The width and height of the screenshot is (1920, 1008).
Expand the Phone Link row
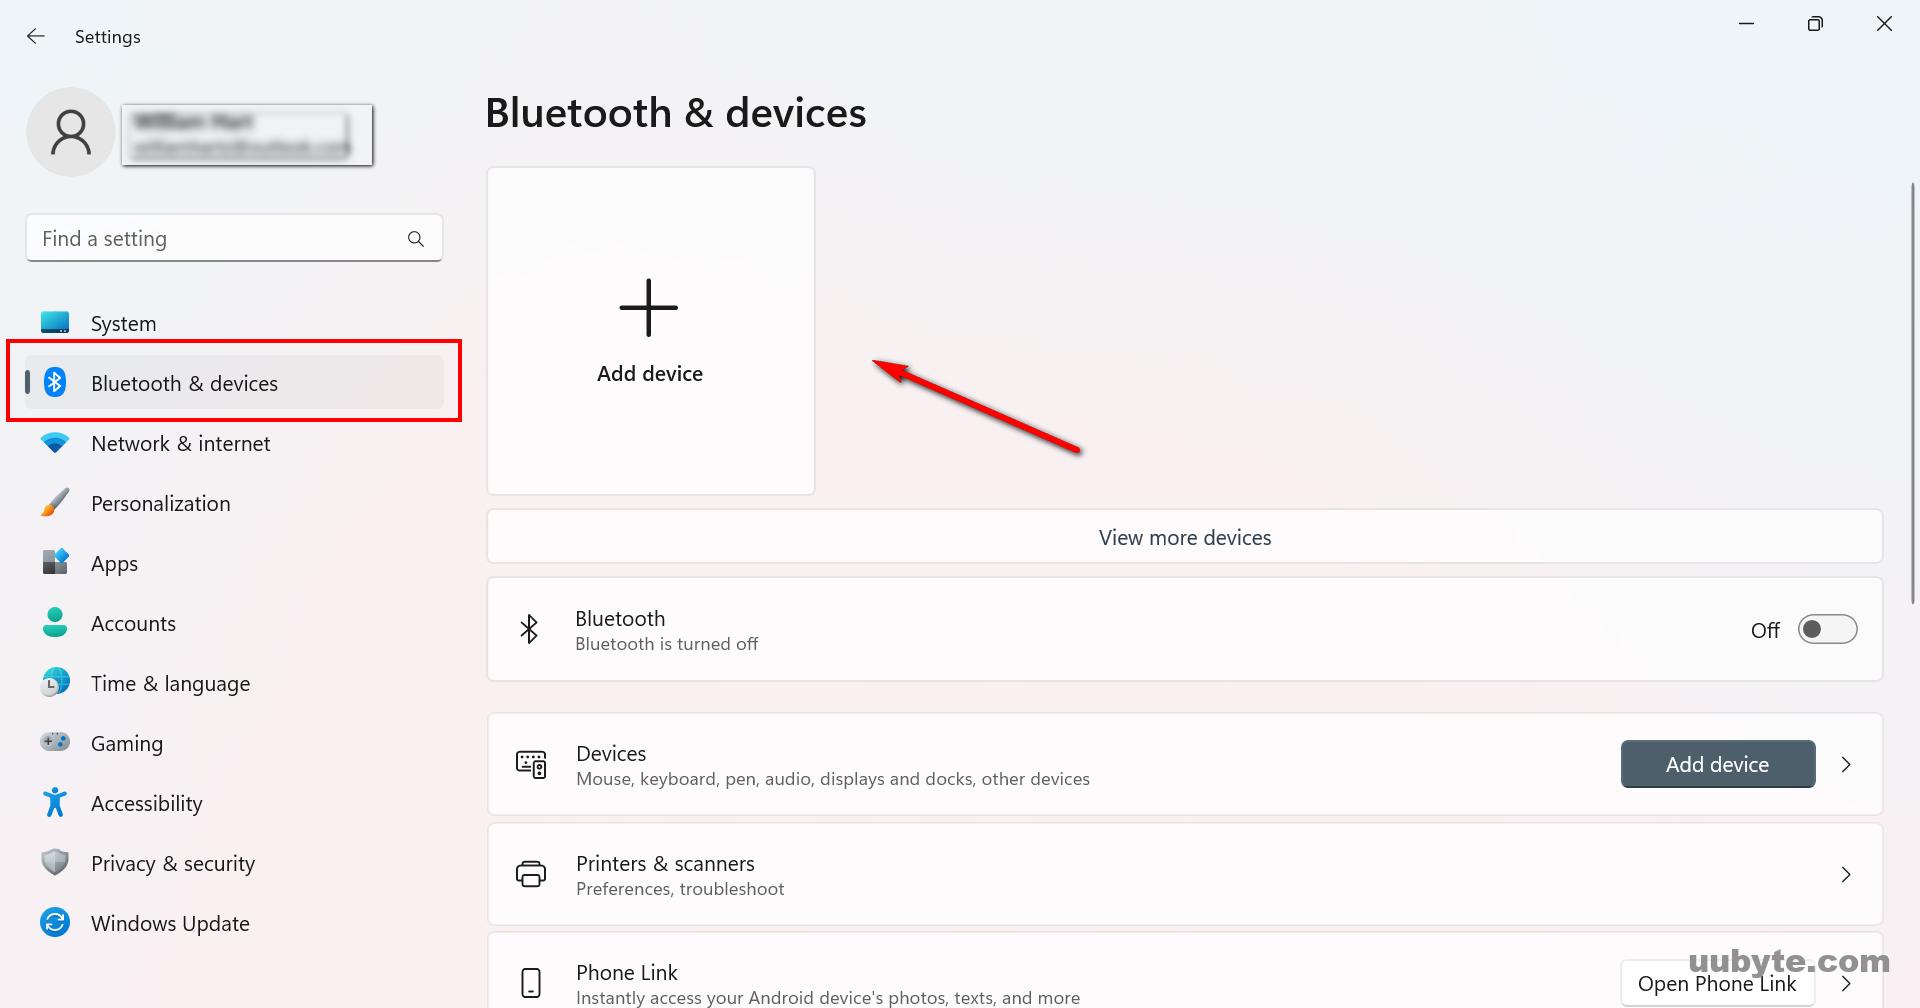pos(1846,983)
